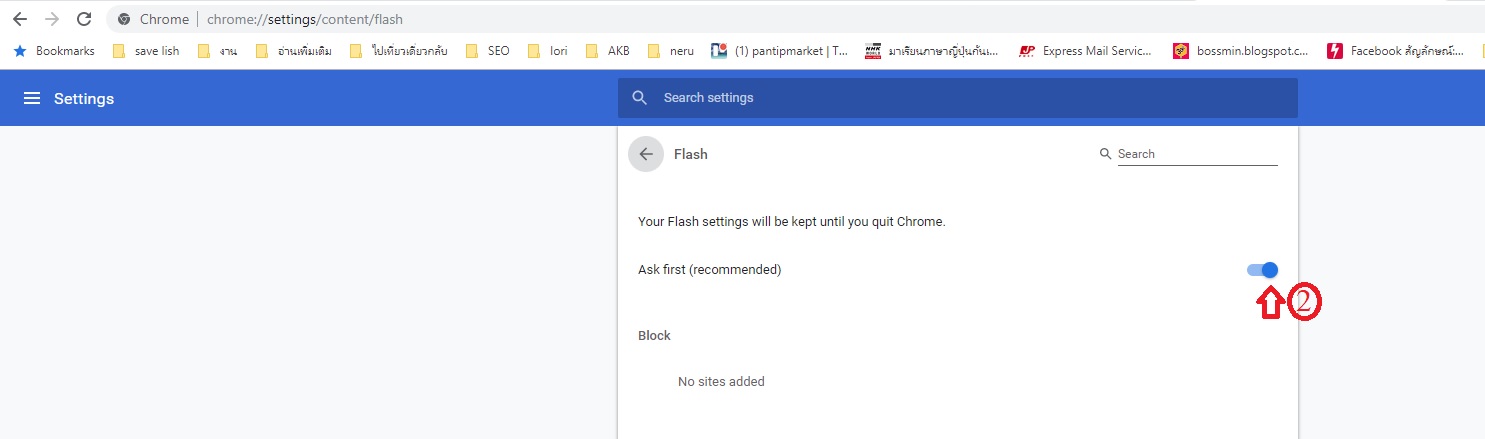Open the neru bookmark folder
Viewport: 1485px width, 439px height.
(670, 51)
